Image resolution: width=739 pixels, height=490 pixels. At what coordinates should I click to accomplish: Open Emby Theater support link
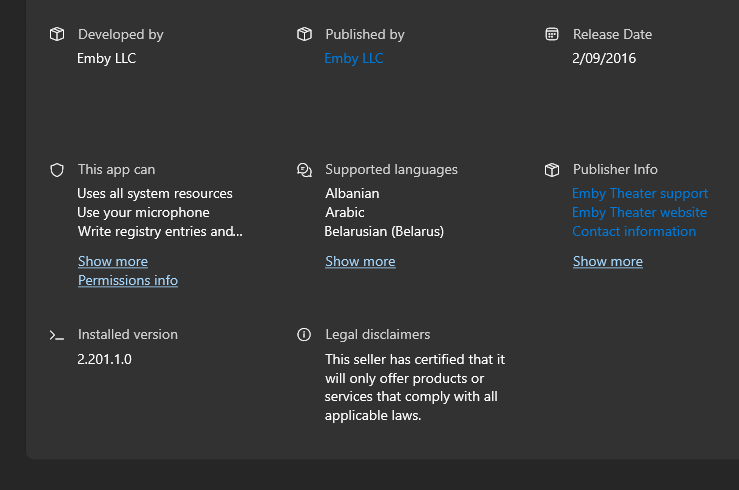[x=640, y=193]
